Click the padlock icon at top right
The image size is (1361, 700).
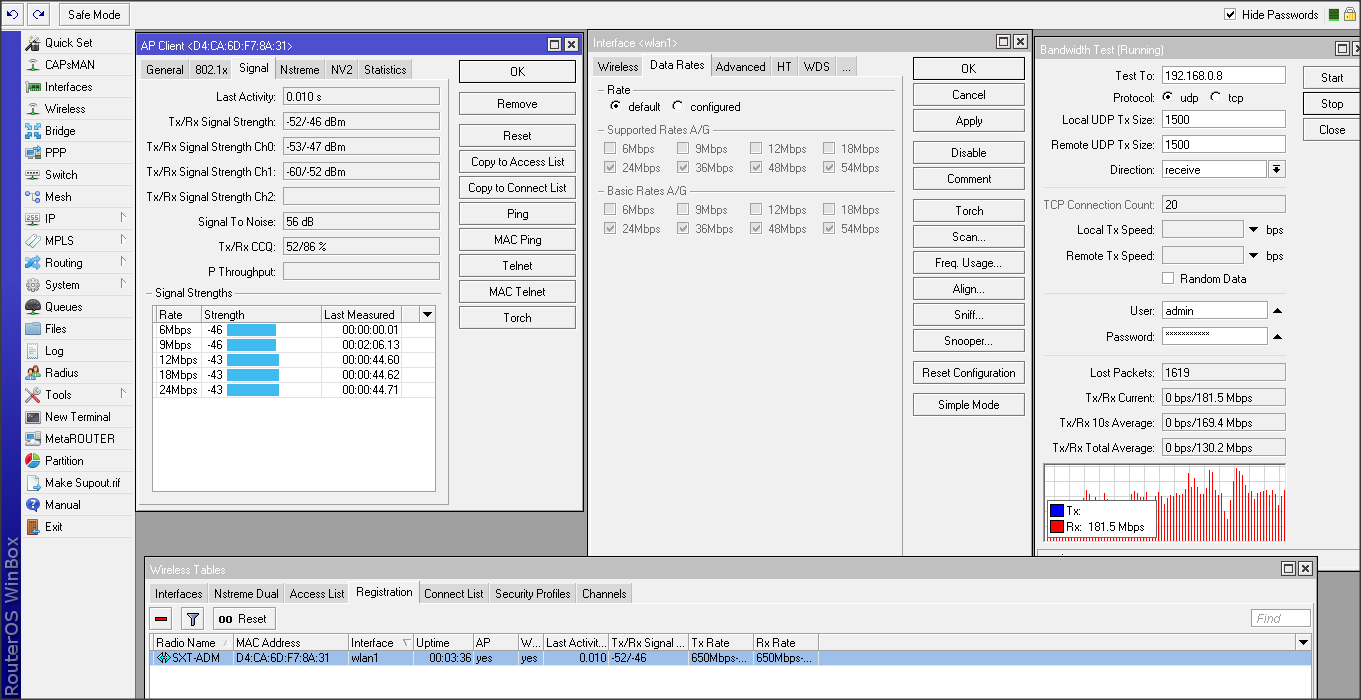1350,15
